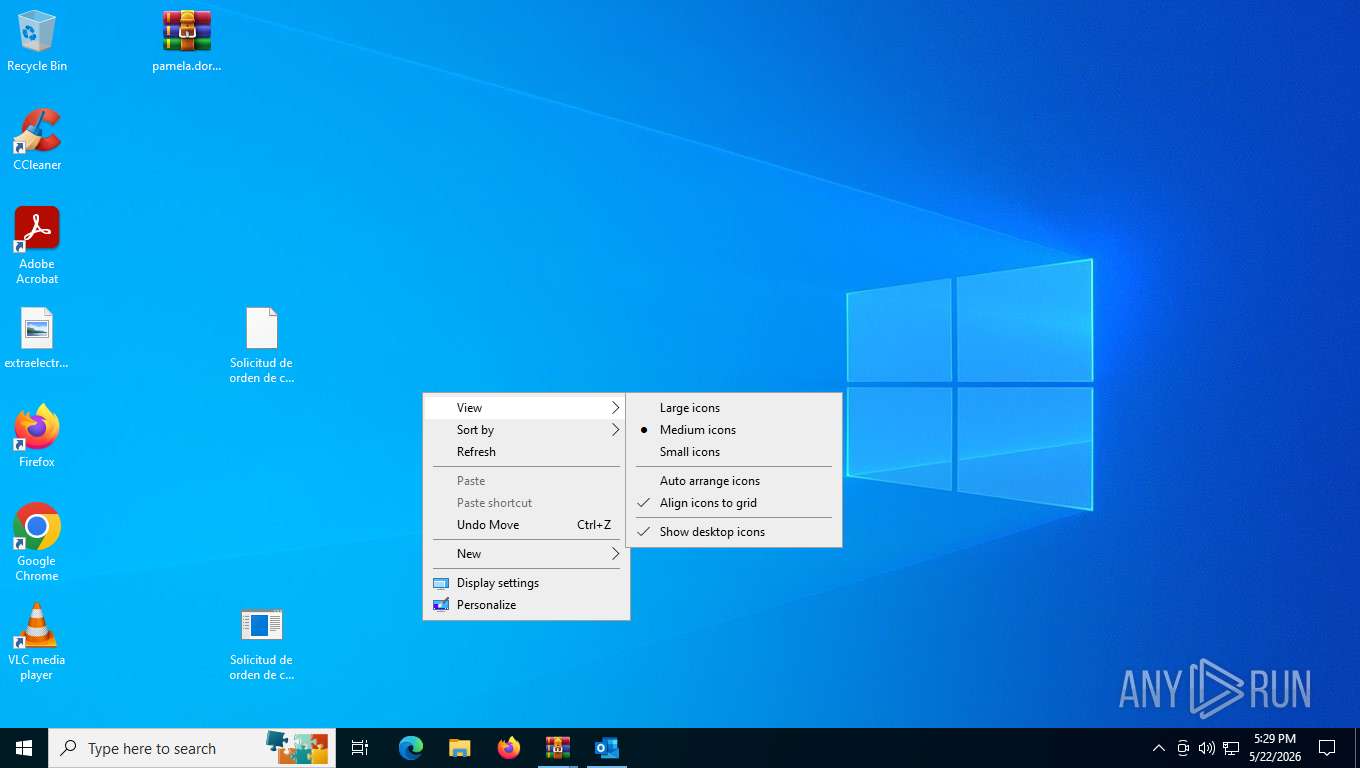Image resolution: width=1360 pixels, height=768 pixels.
Task: Click the search box in the taskbar
Action: (192, 748)
